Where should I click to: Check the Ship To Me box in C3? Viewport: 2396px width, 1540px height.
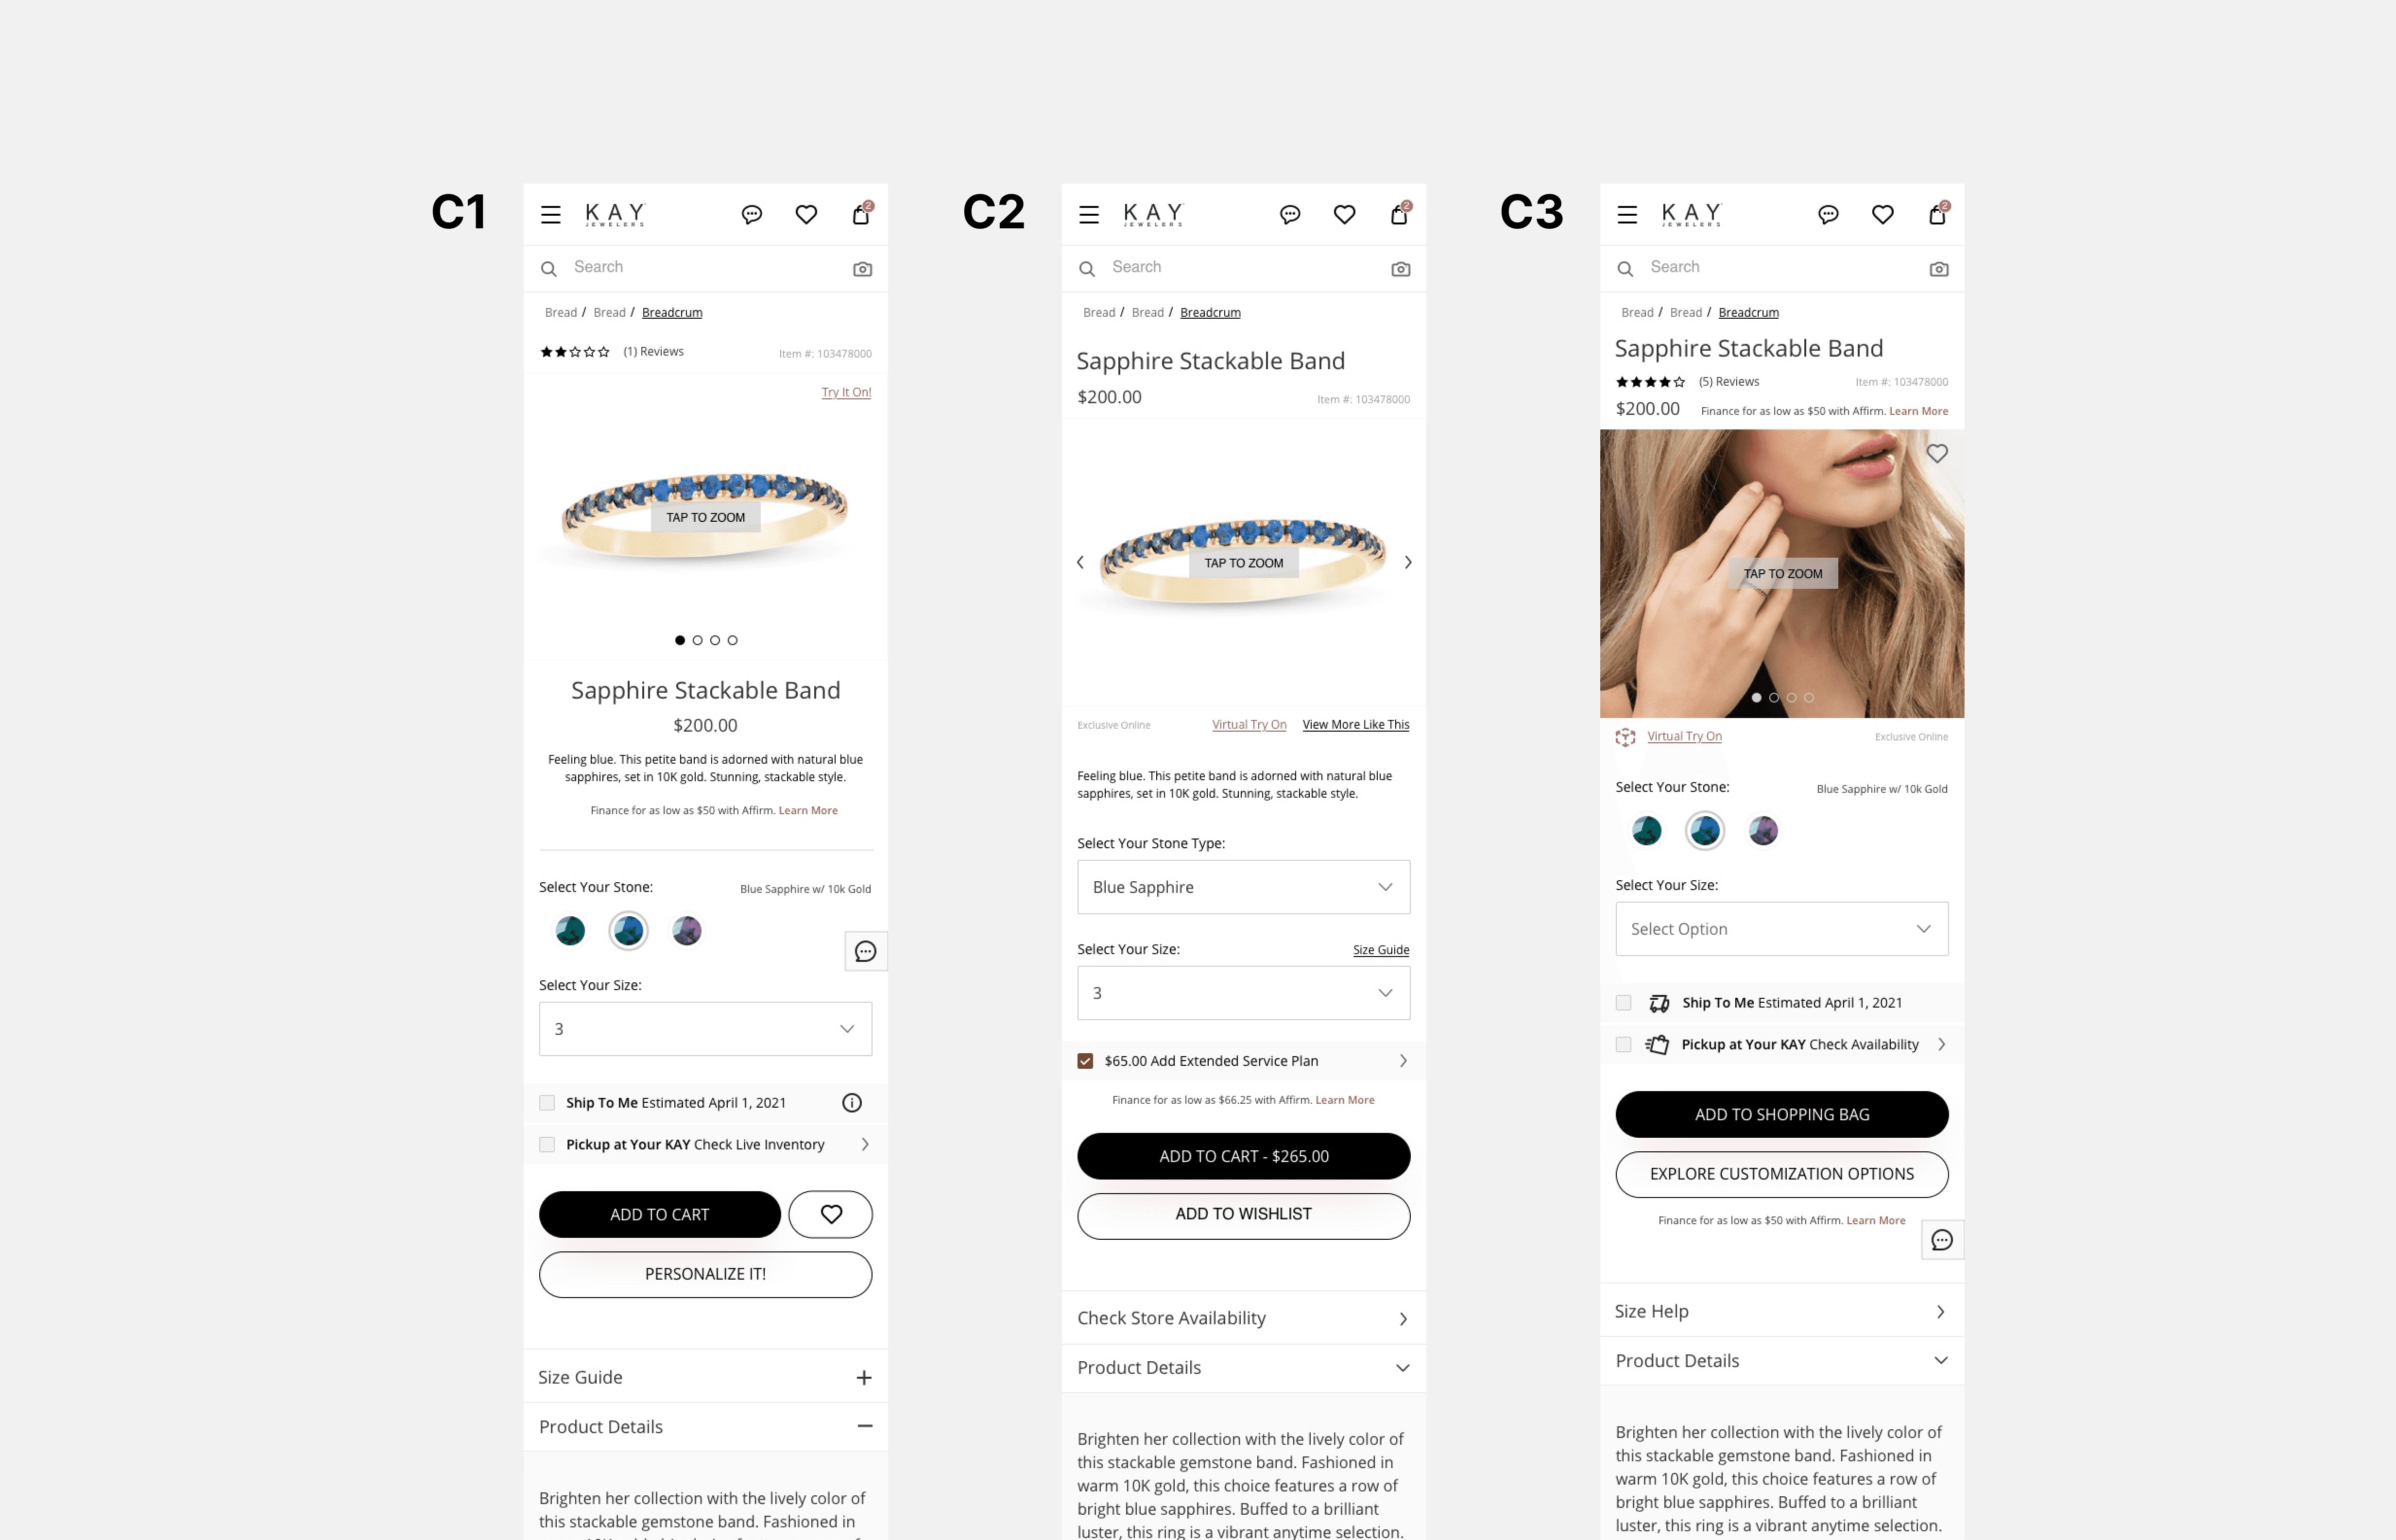point(1623,1003)
